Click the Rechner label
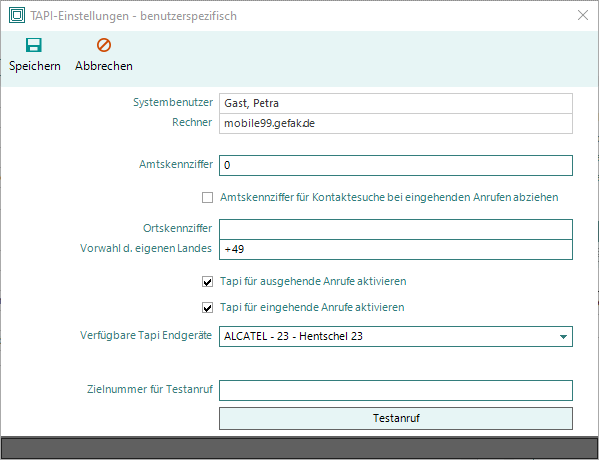599x460 pixels. 192,122
